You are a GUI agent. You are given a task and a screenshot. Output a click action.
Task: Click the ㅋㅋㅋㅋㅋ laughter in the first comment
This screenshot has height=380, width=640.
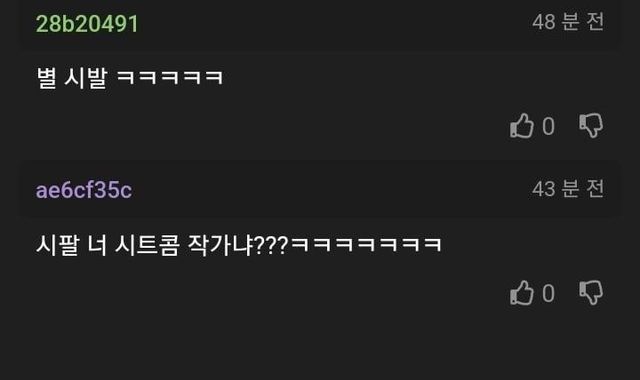coord(170,77)
